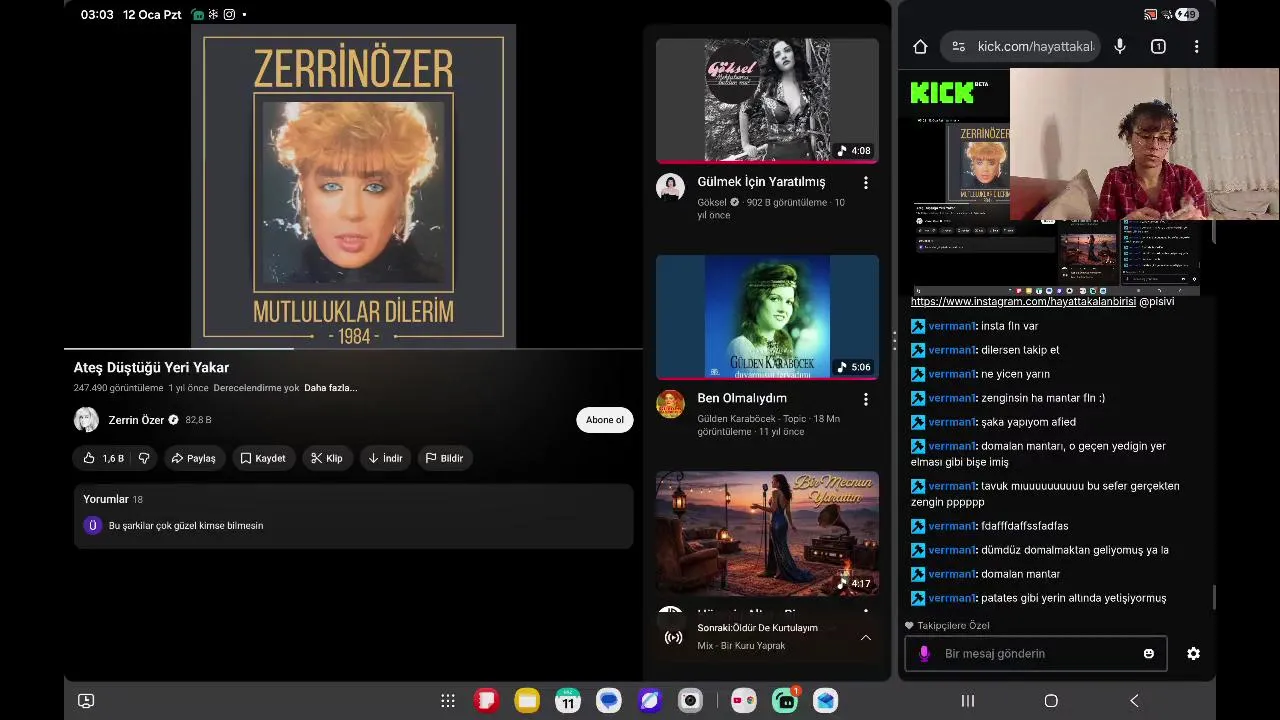
Task: Open Calendar app showing 11
Action: tap(568, 701)
